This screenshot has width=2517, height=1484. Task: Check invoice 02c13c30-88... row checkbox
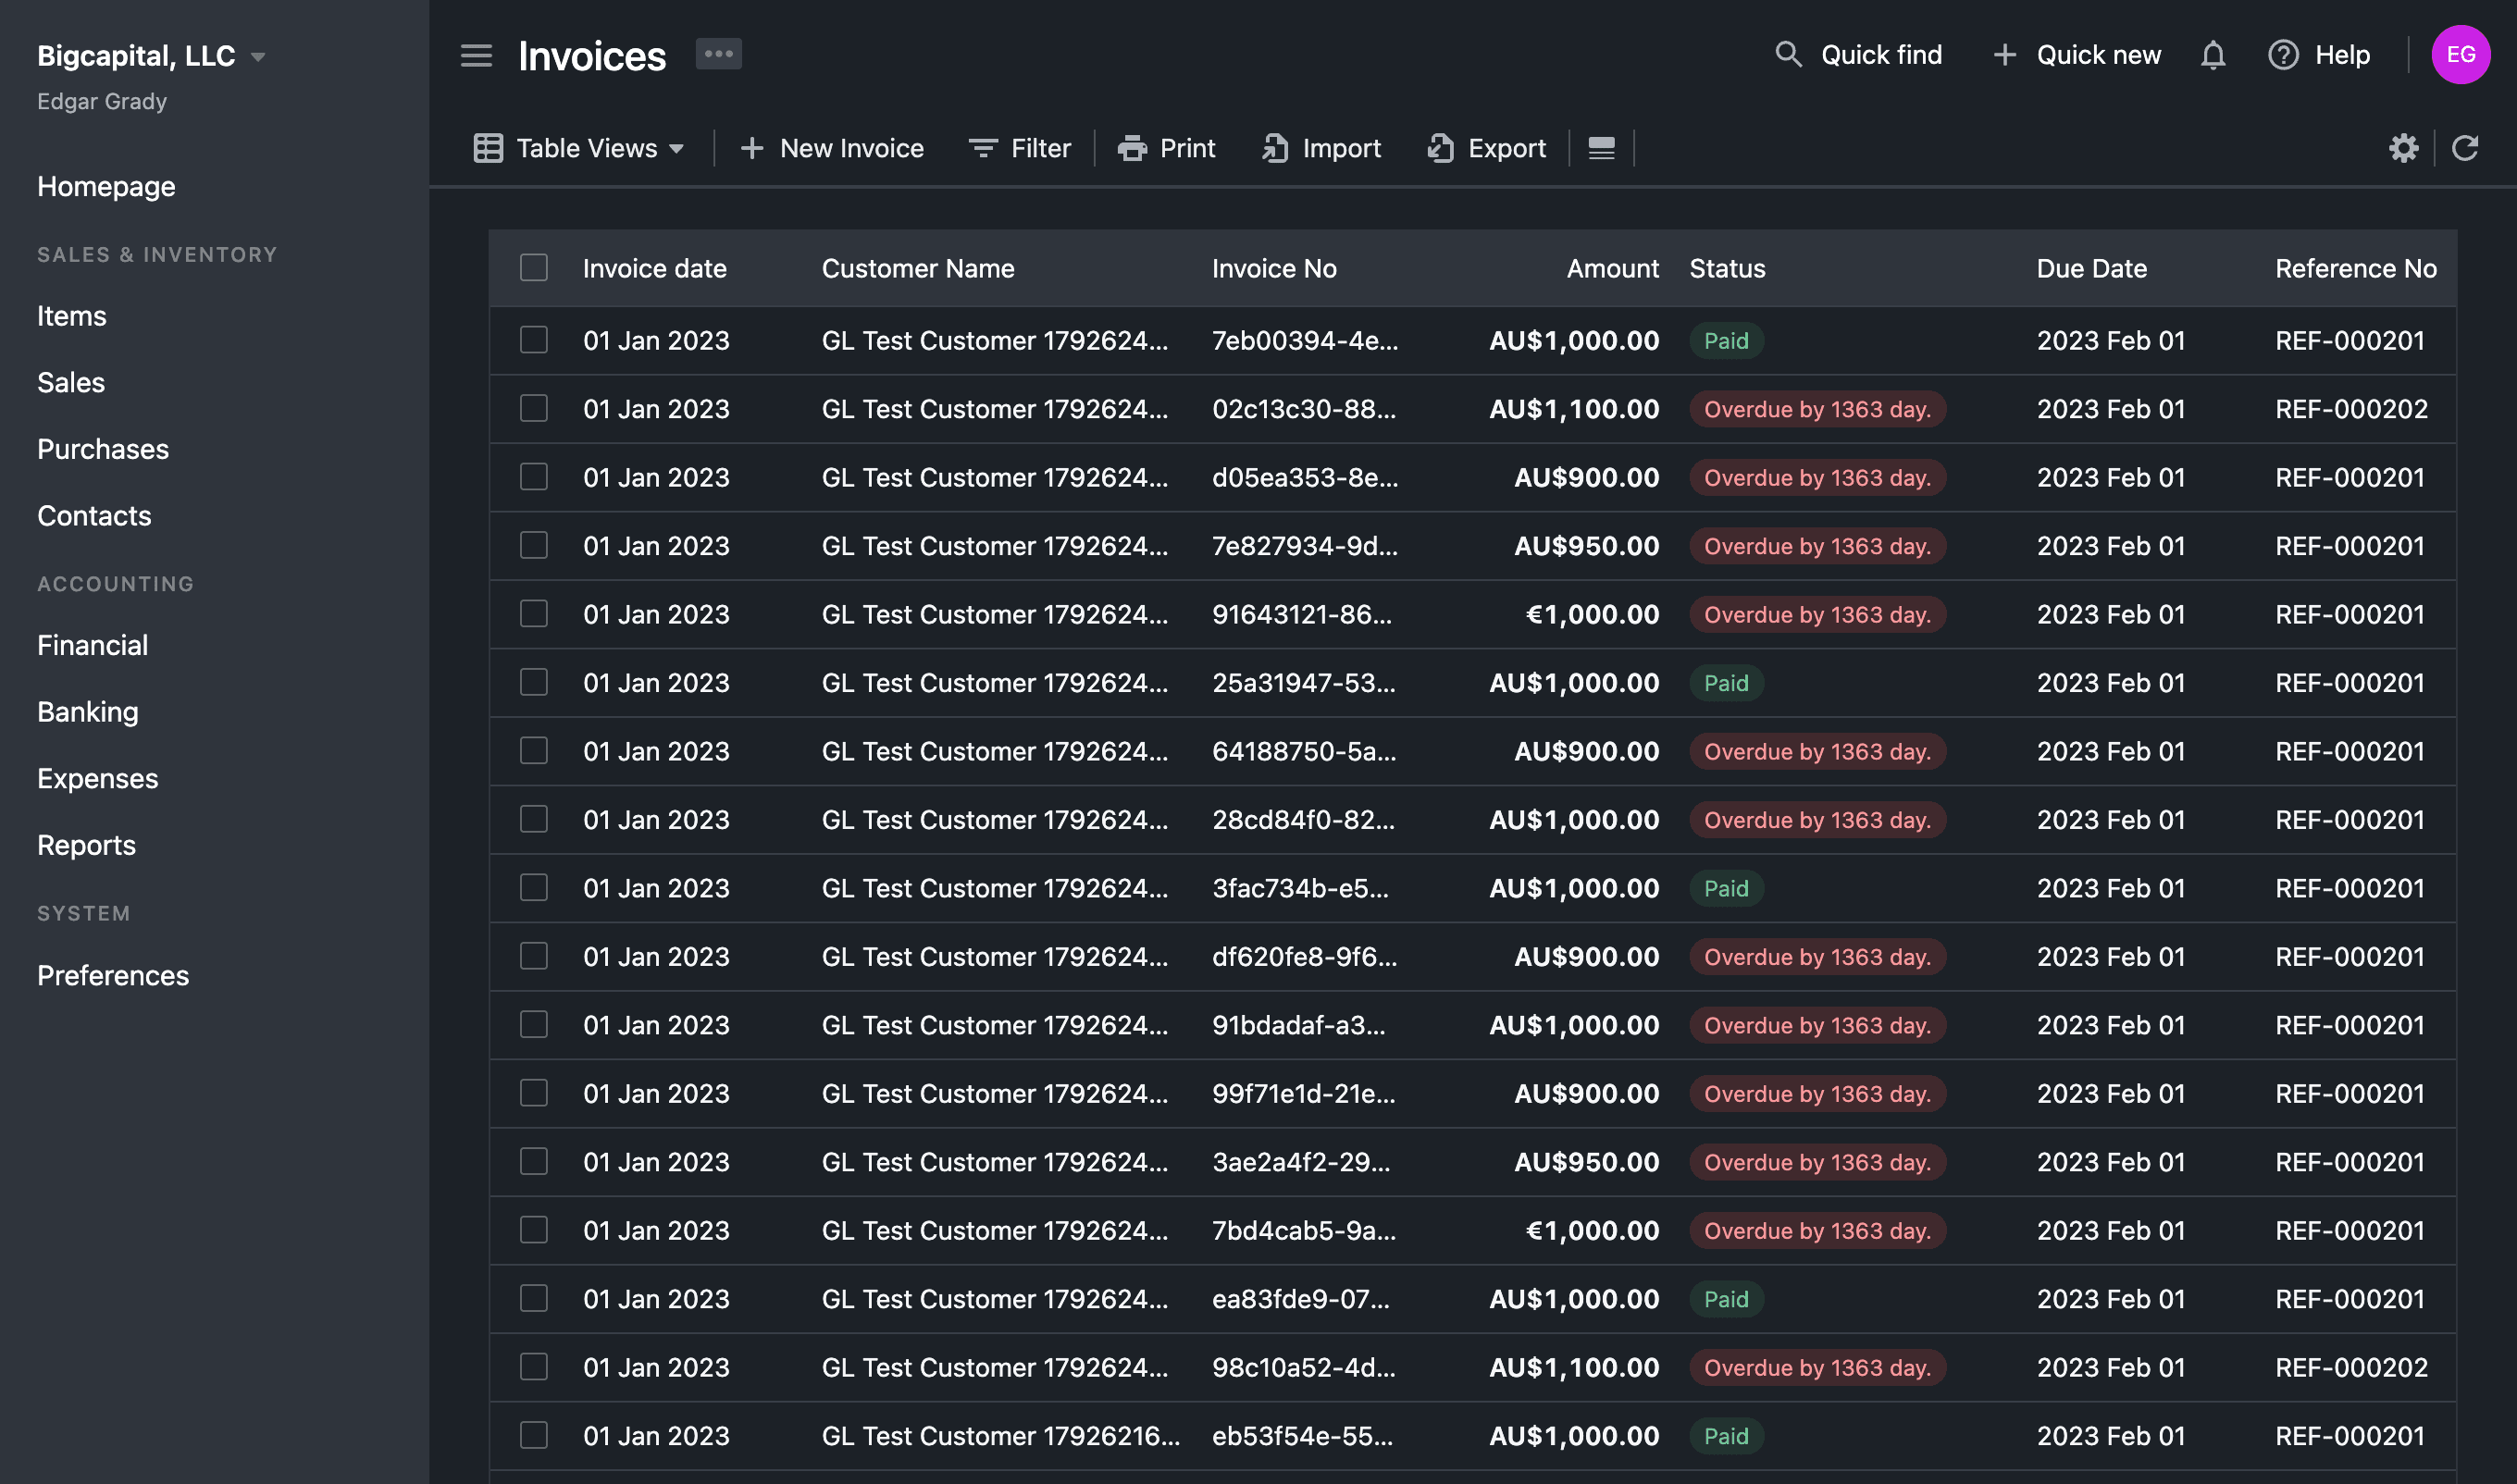534,408
